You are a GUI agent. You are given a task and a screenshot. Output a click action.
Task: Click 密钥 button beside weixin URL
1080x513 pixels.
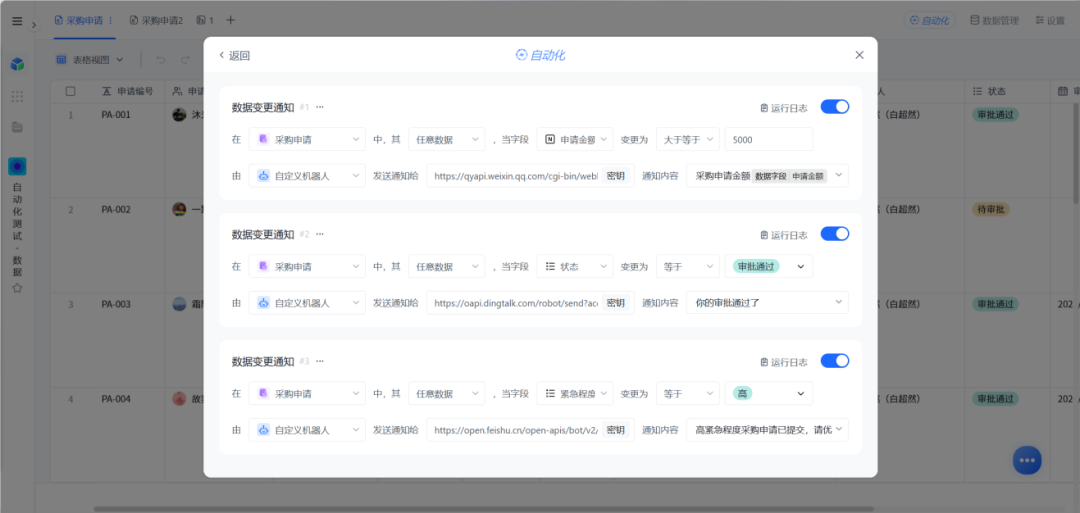[x=616, y=176]
